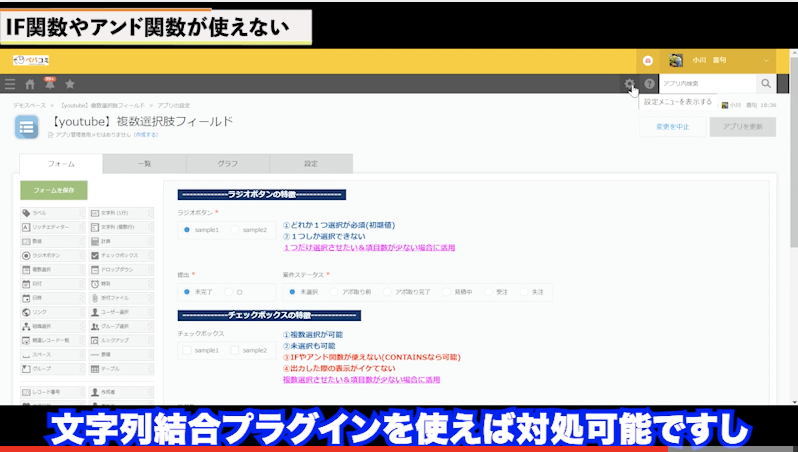Tick the sample1 checkbox
The image size is (798, 452).
click(189, 350)
